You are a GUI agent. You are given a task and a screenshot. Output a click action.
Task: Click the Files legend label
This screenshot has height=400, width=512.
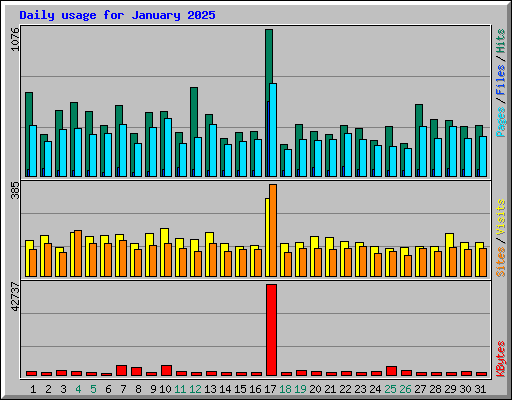click(501, 79)
